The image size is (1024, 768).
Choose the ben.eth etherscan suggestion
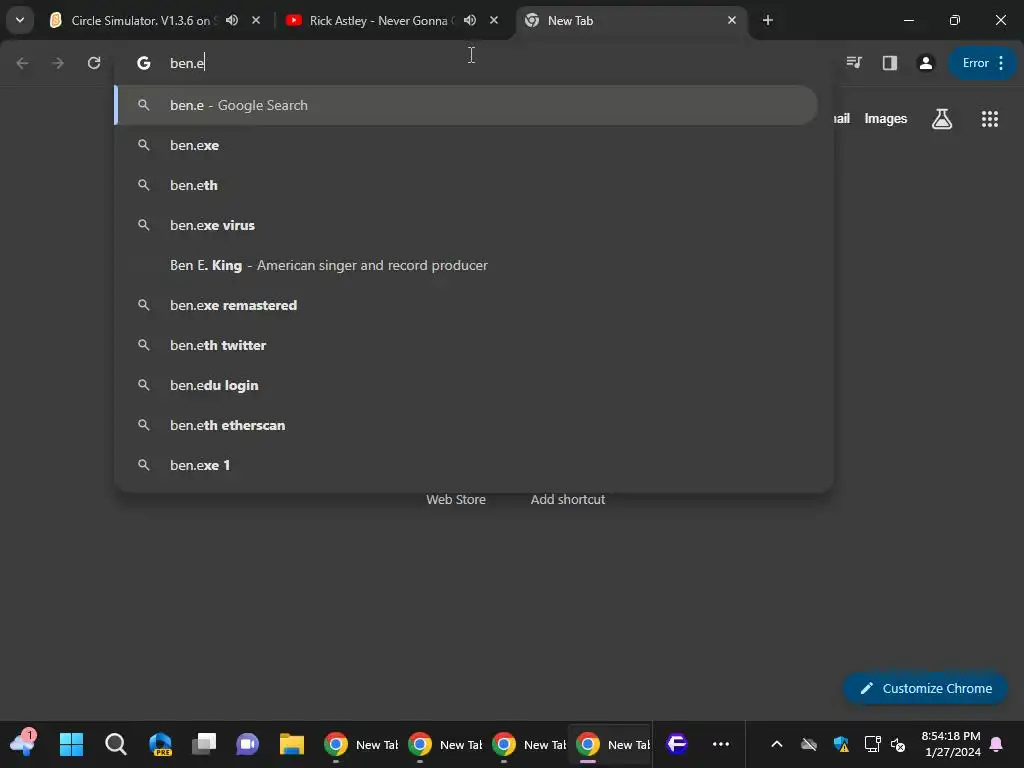pyautogui.click(x=466, y=425)
